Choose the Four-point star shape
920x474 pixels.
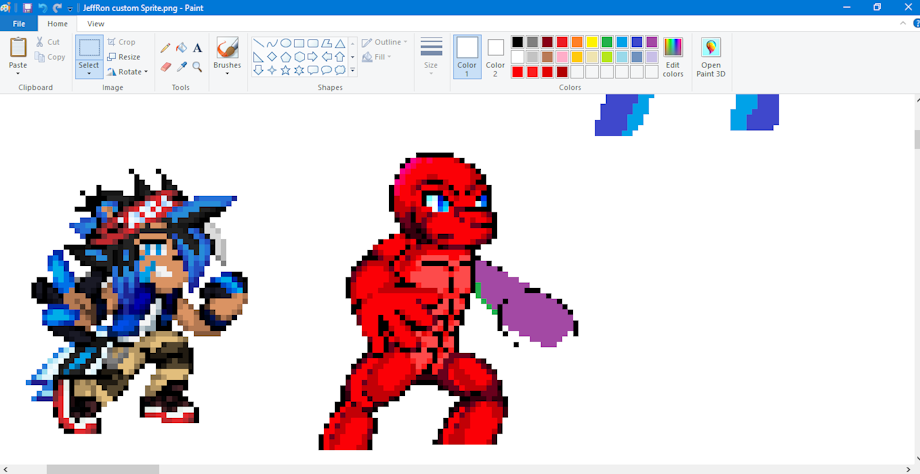pyautogui.click(x=272, y=70)
